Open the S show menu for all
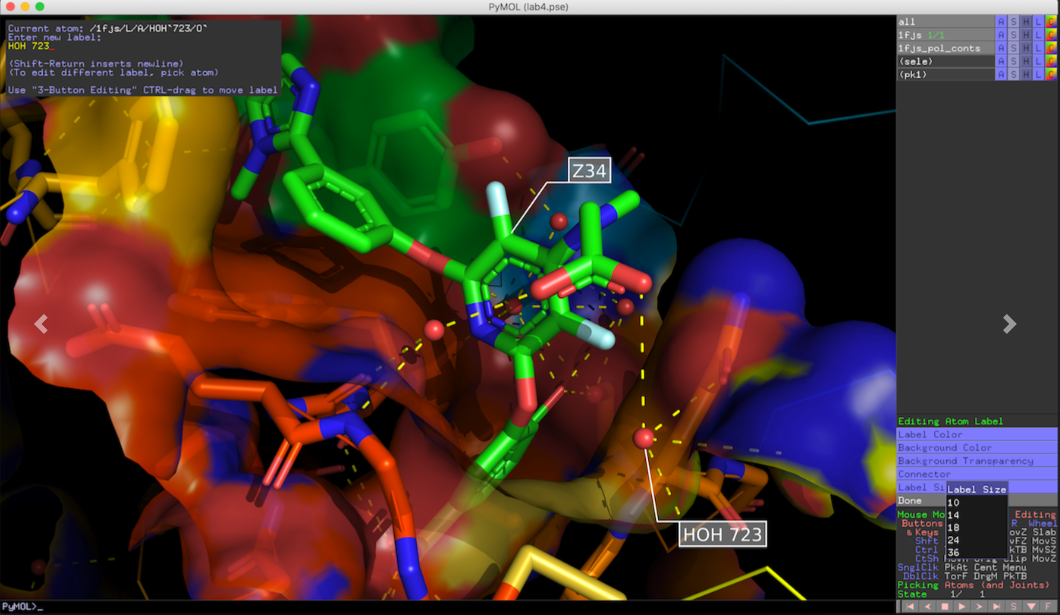 pos(1013,22)
